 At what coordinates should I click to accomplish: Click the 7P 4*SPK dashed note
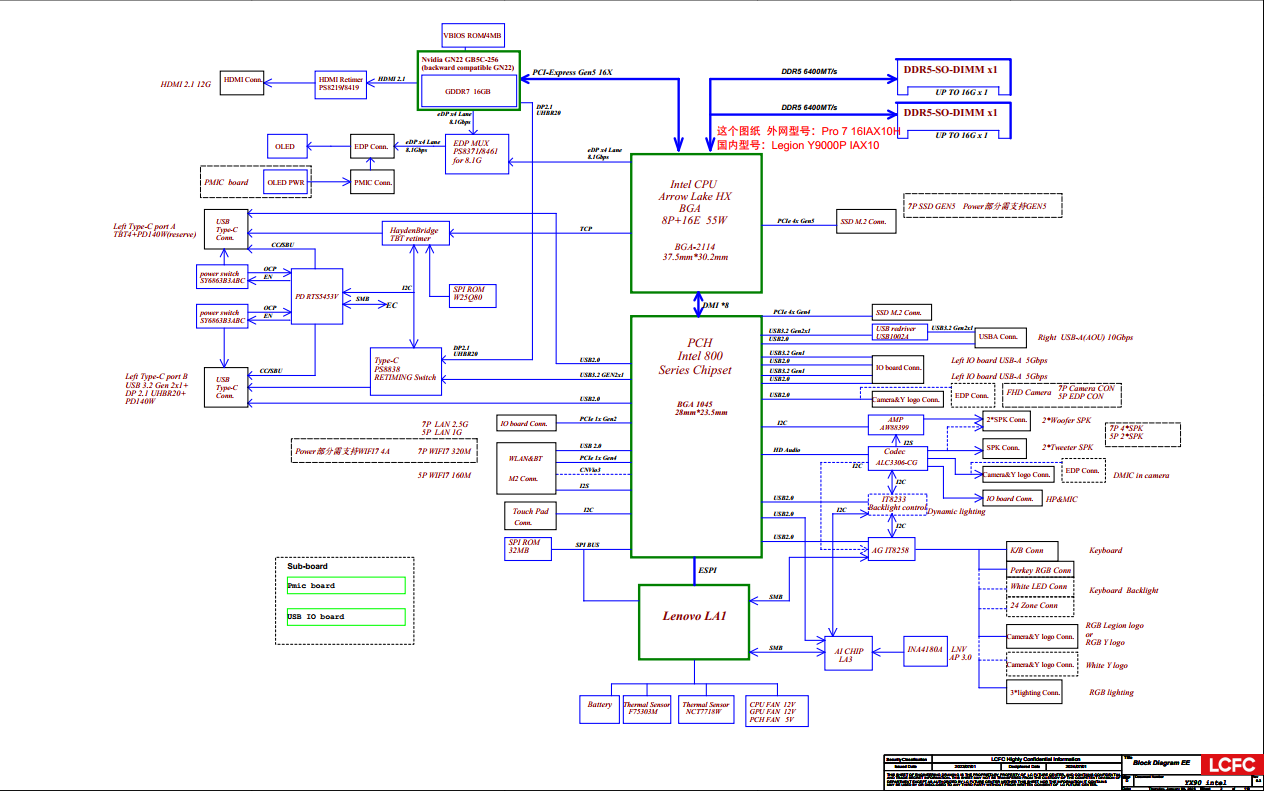(1144, 433)
